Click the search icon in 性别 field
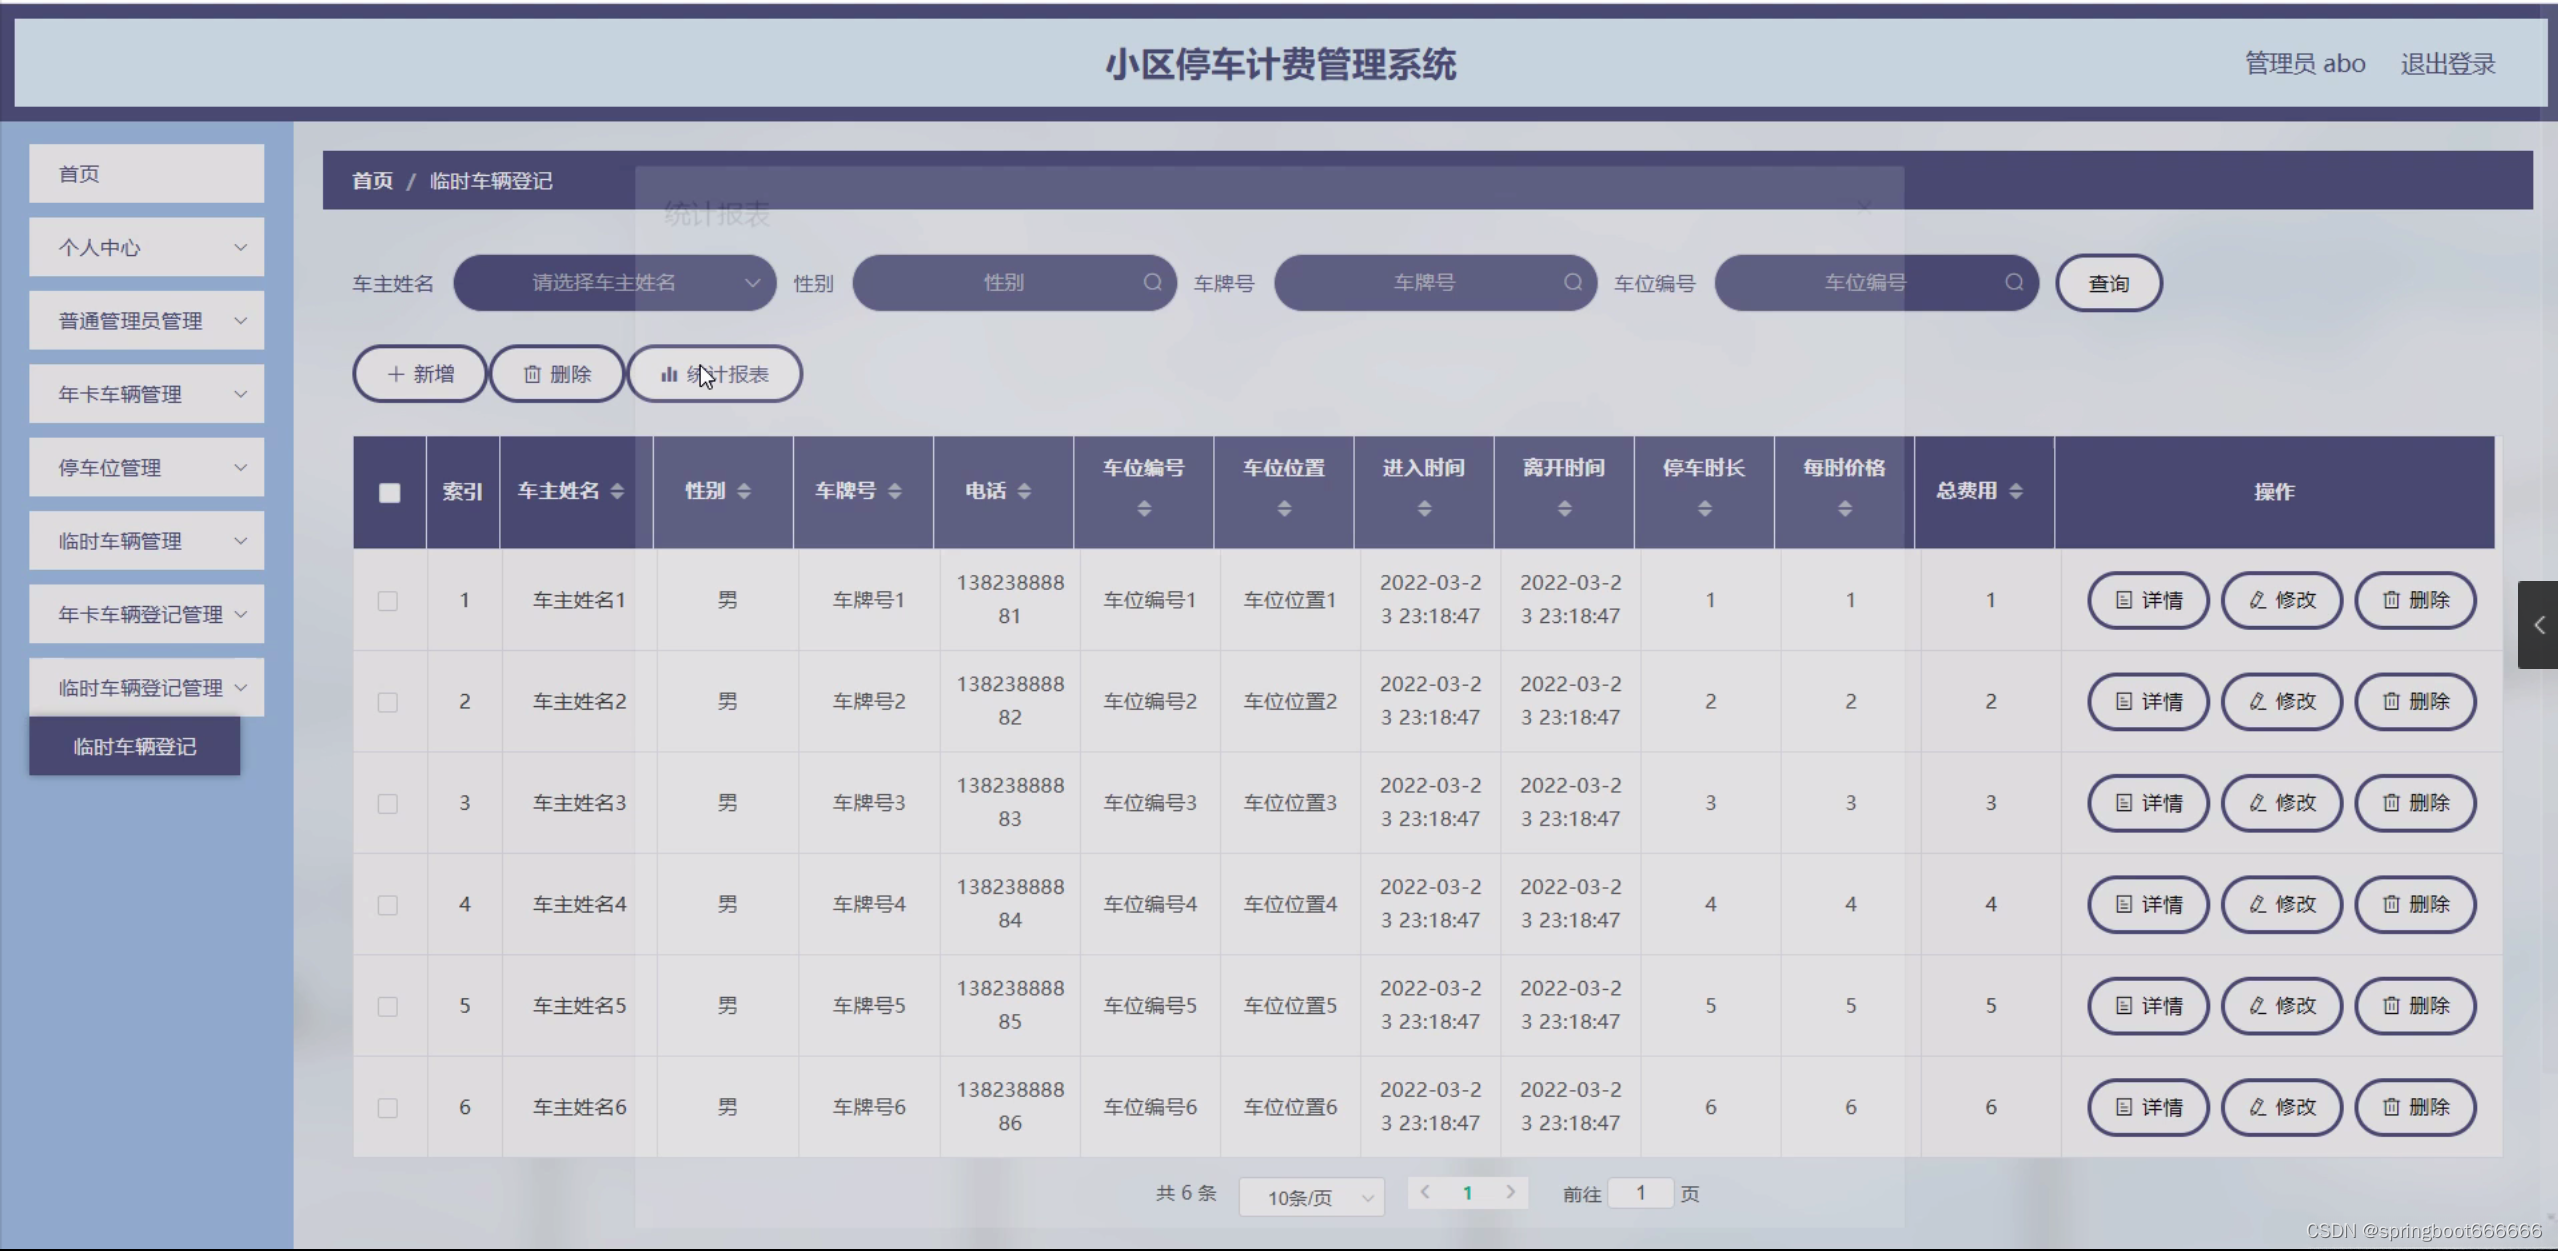Screen dimensions: 2558x1251 pos(1152,283)
